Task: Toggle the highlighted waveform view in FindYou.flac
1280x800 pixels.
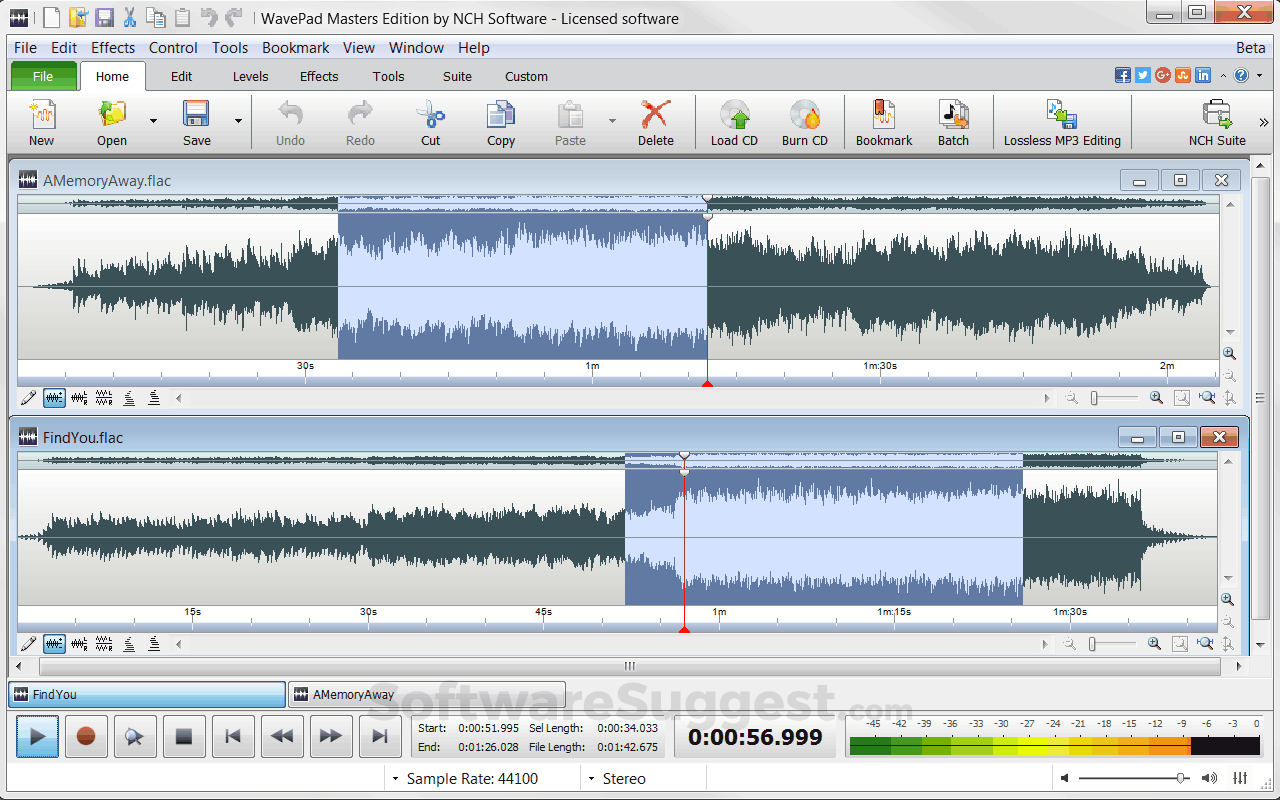Action: [x=54, y=644]
